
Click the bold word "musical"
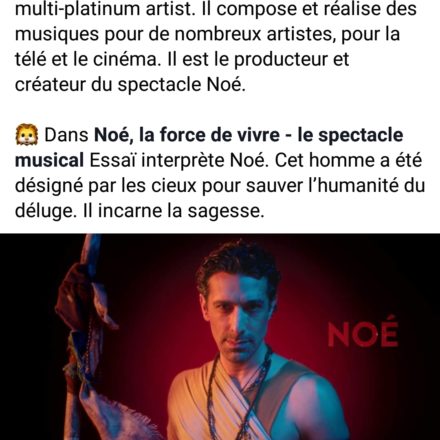point(49,160)
